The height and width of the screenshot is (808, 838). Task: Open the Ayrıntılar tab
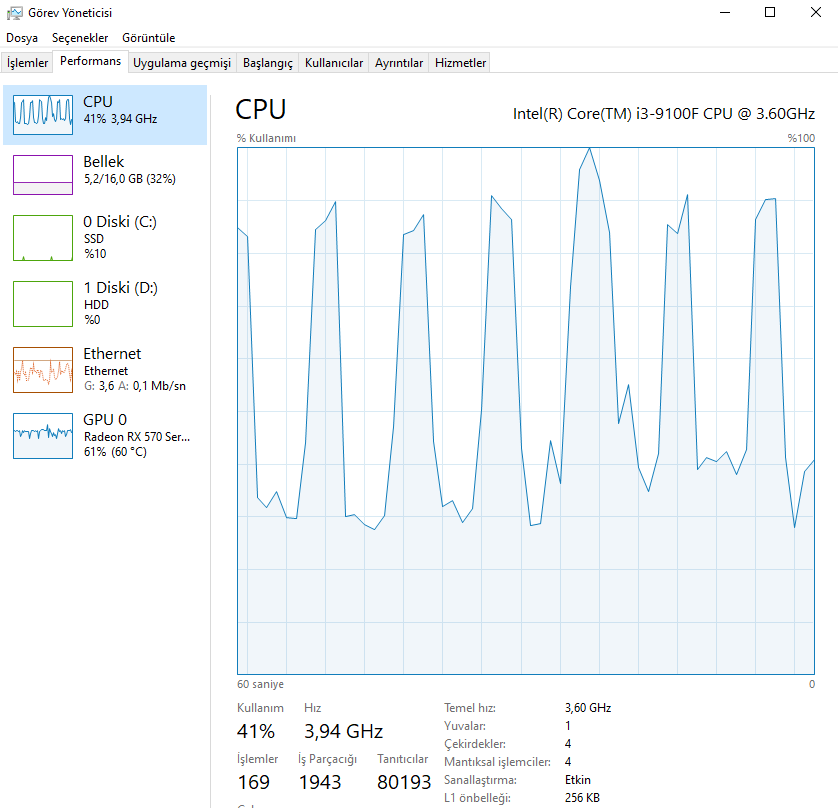pyautogui.click(x=399, y=63)
